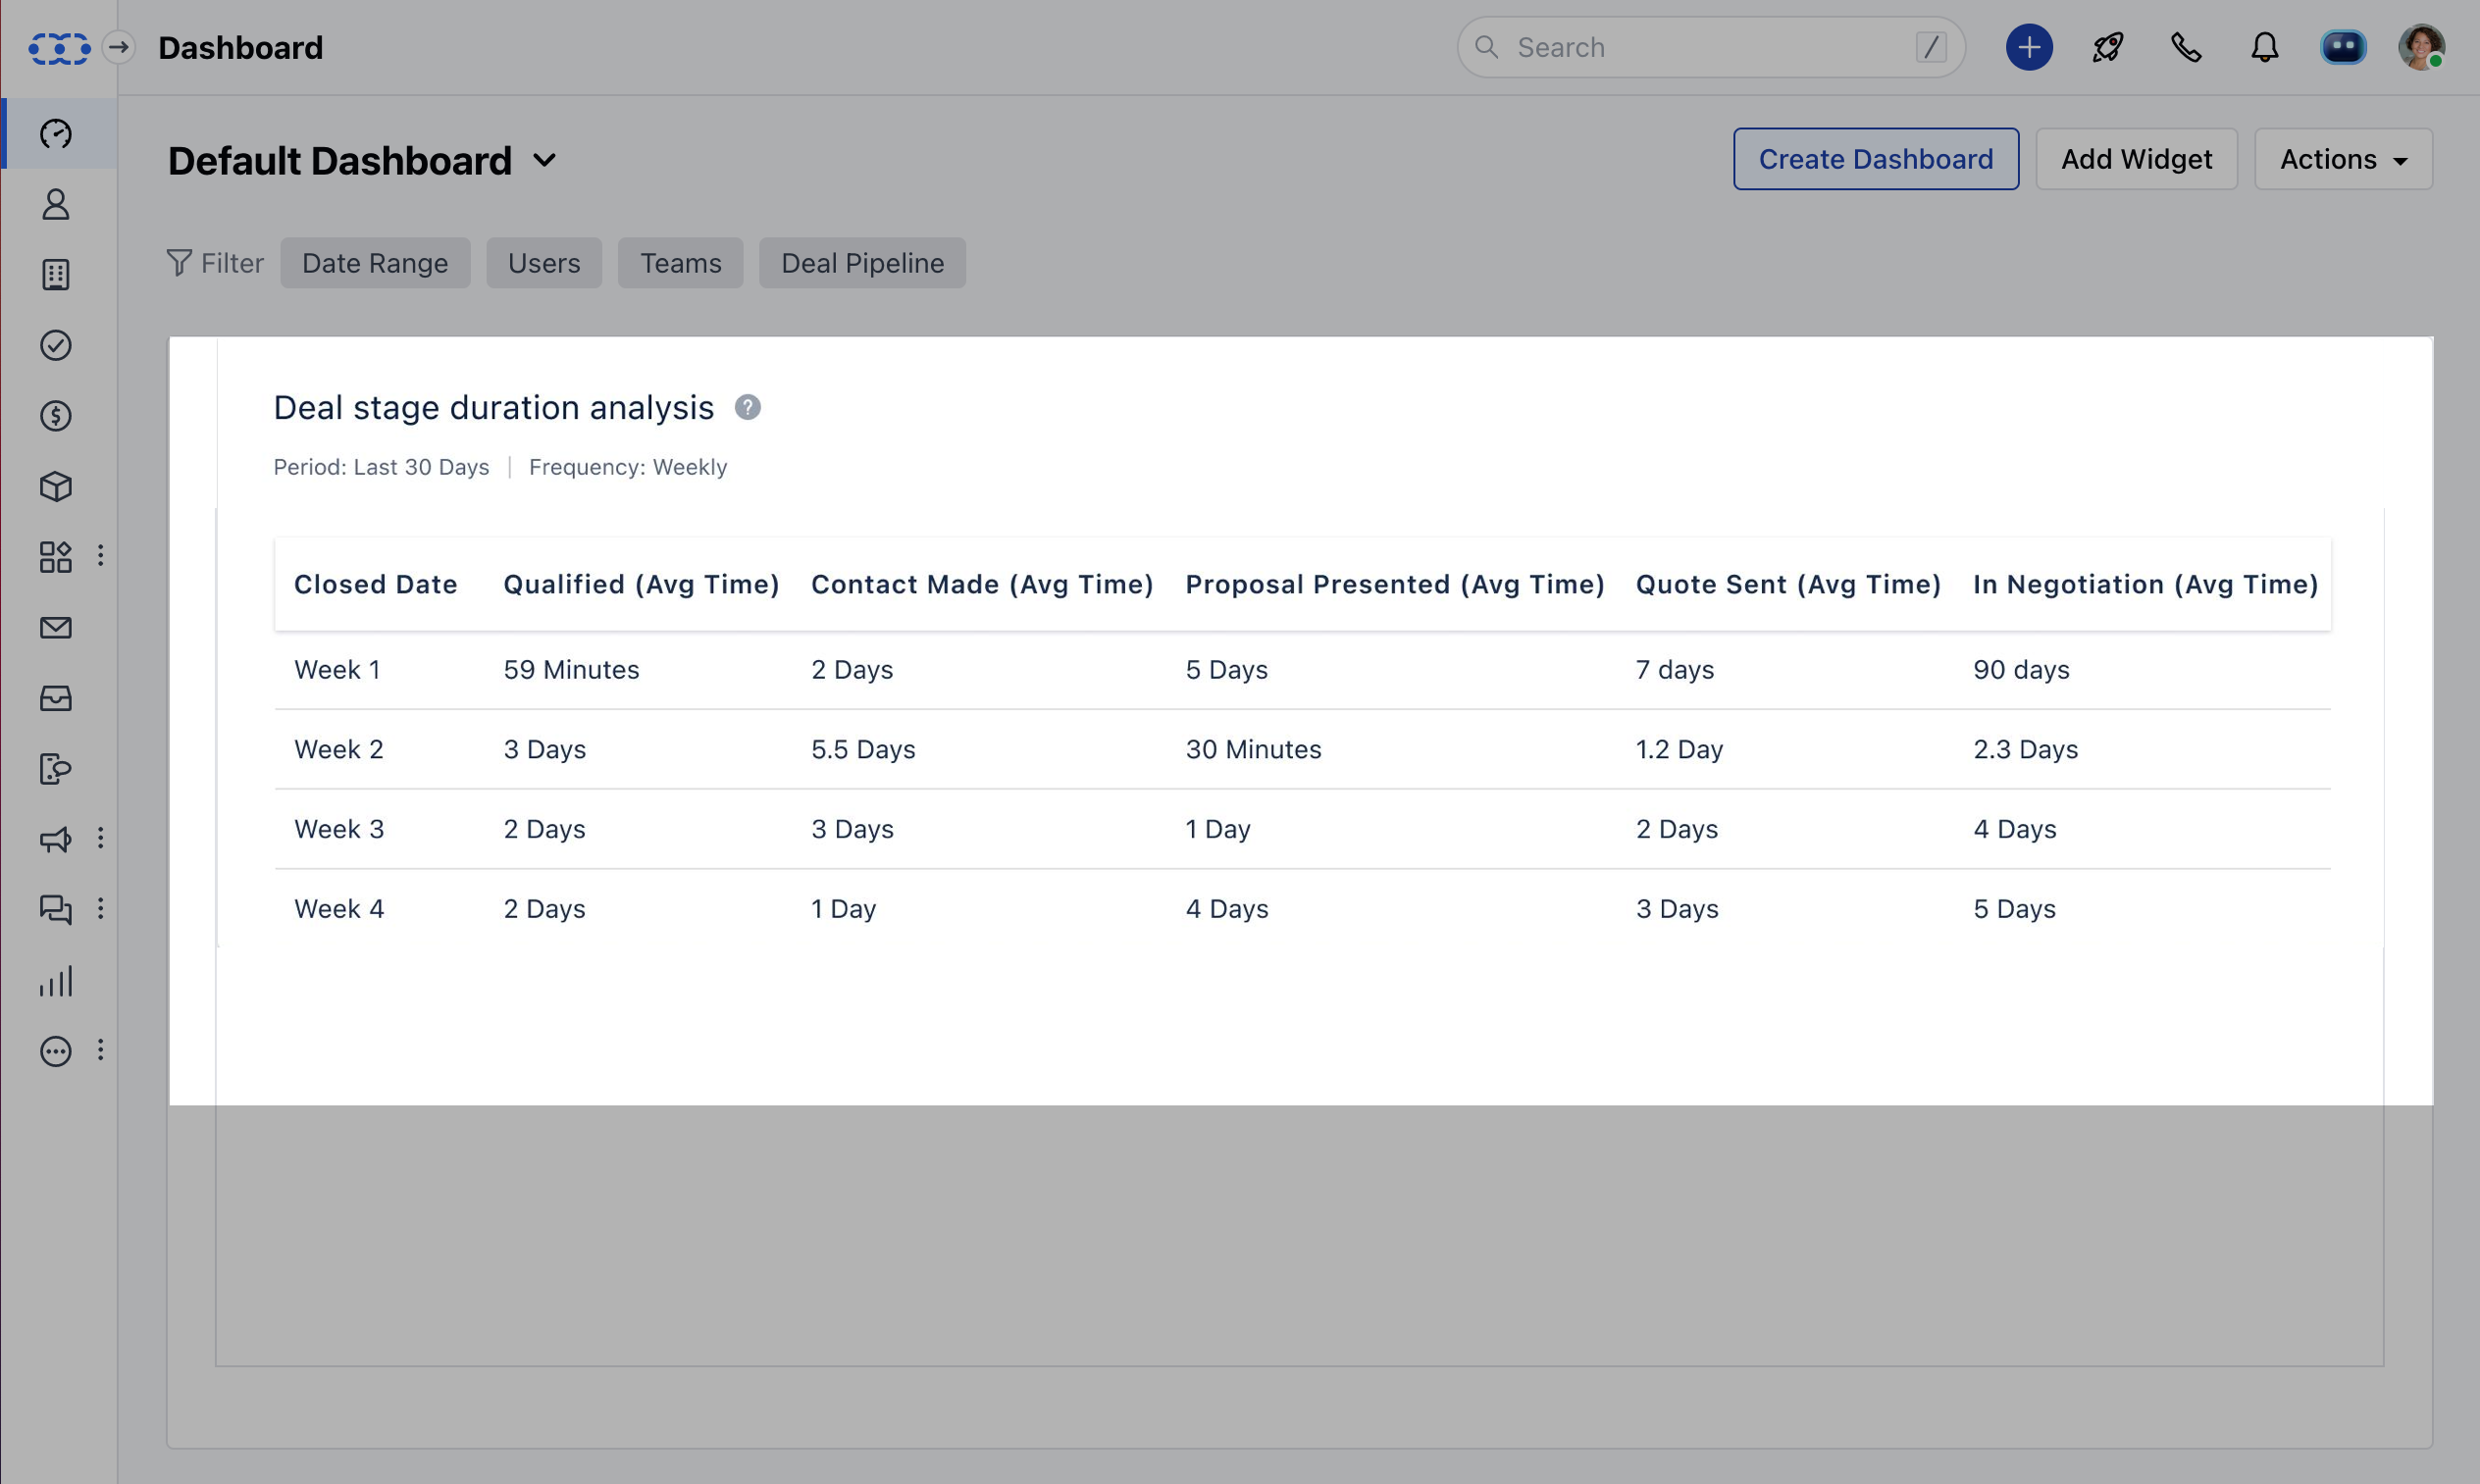Select the Products box icon in sidebar
The image size is (2480, 1484).
56,487
